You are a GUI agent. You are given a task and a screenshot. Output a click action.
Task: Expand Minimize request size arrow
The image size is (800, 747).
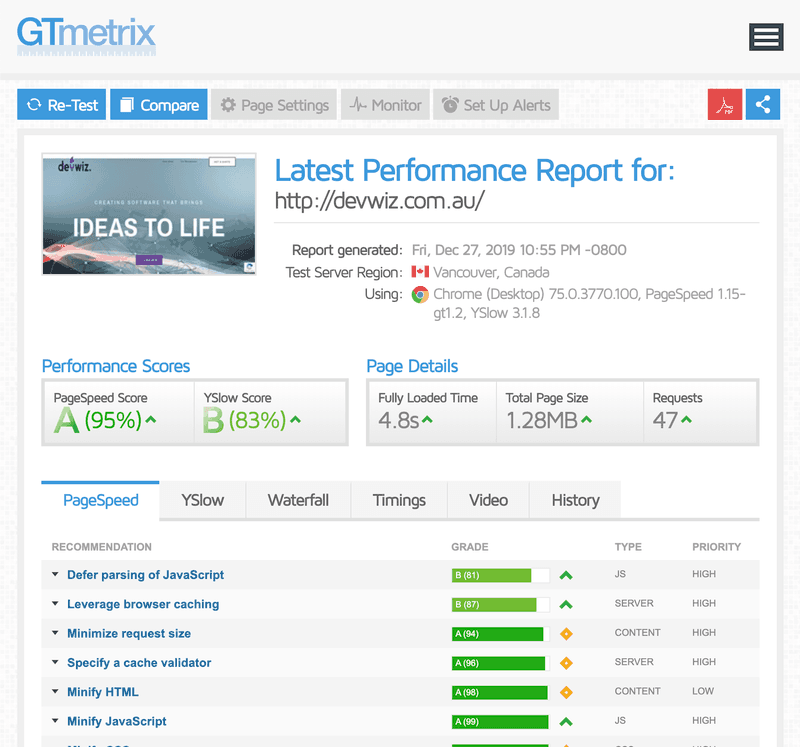click(x=55, y=633)
